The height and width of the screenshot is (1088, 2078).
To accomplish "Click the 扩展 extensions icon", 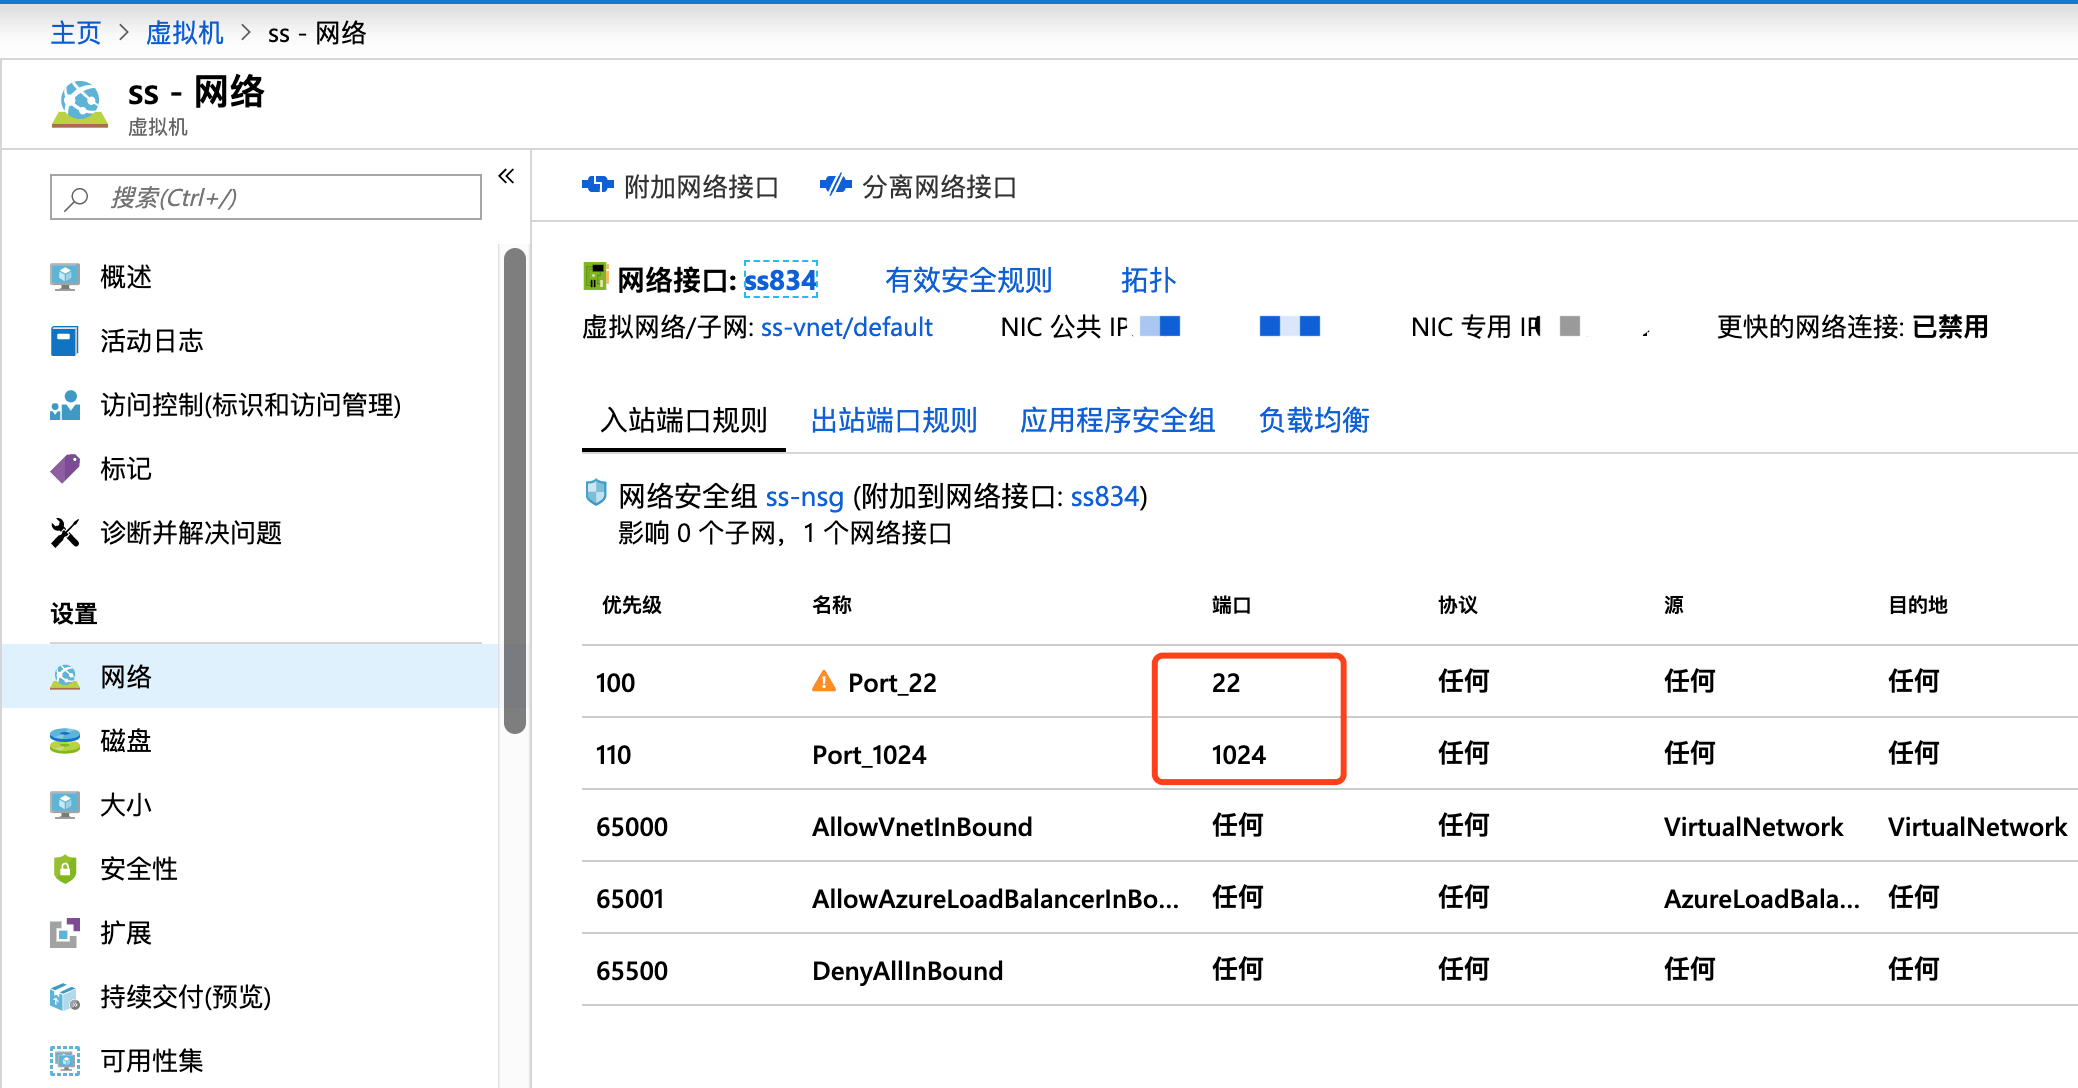I will click(65, 933).
